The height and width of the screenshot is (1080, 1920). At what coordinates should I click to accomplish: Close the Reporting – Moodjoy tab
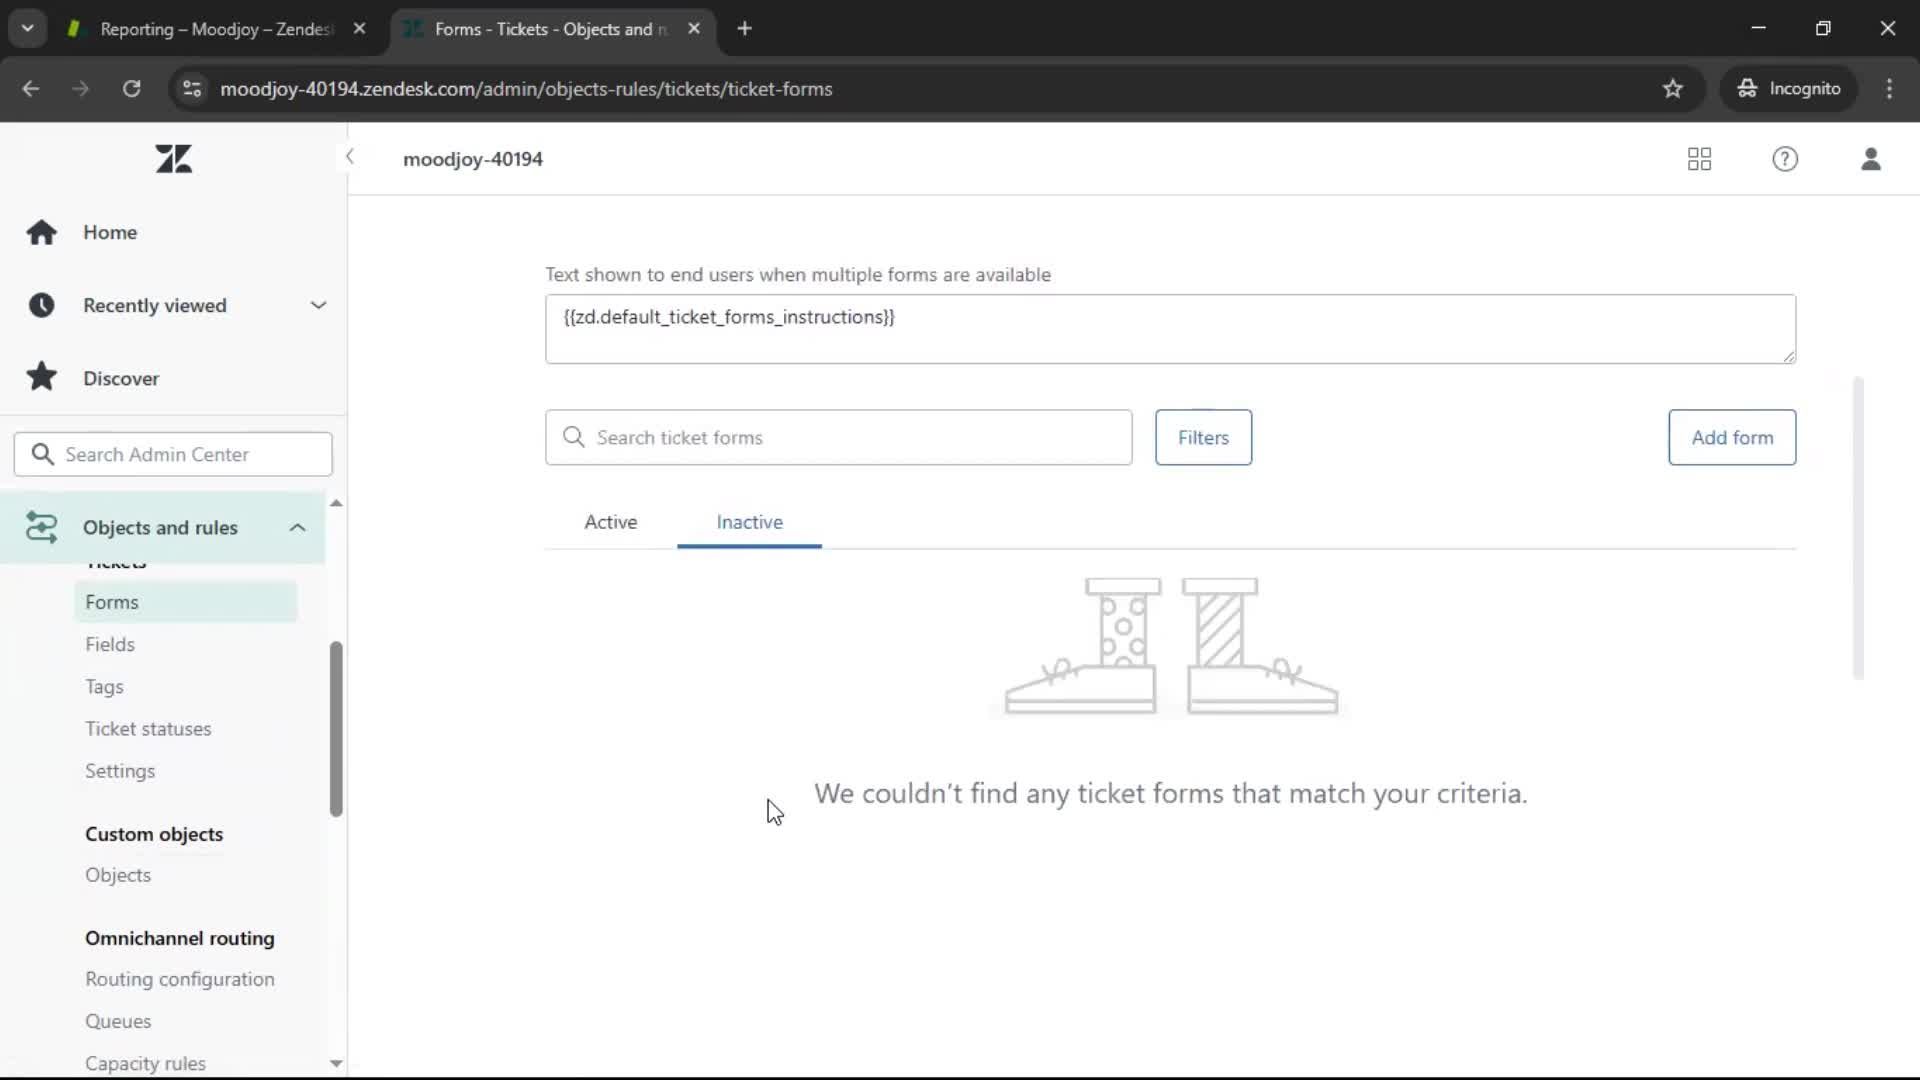pos(359,29)
